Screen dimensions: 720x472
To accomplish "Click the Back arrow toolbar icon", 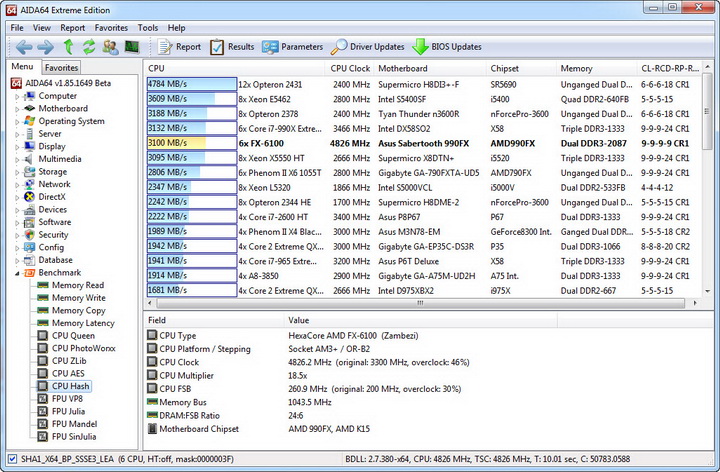I will coord(24,47).
